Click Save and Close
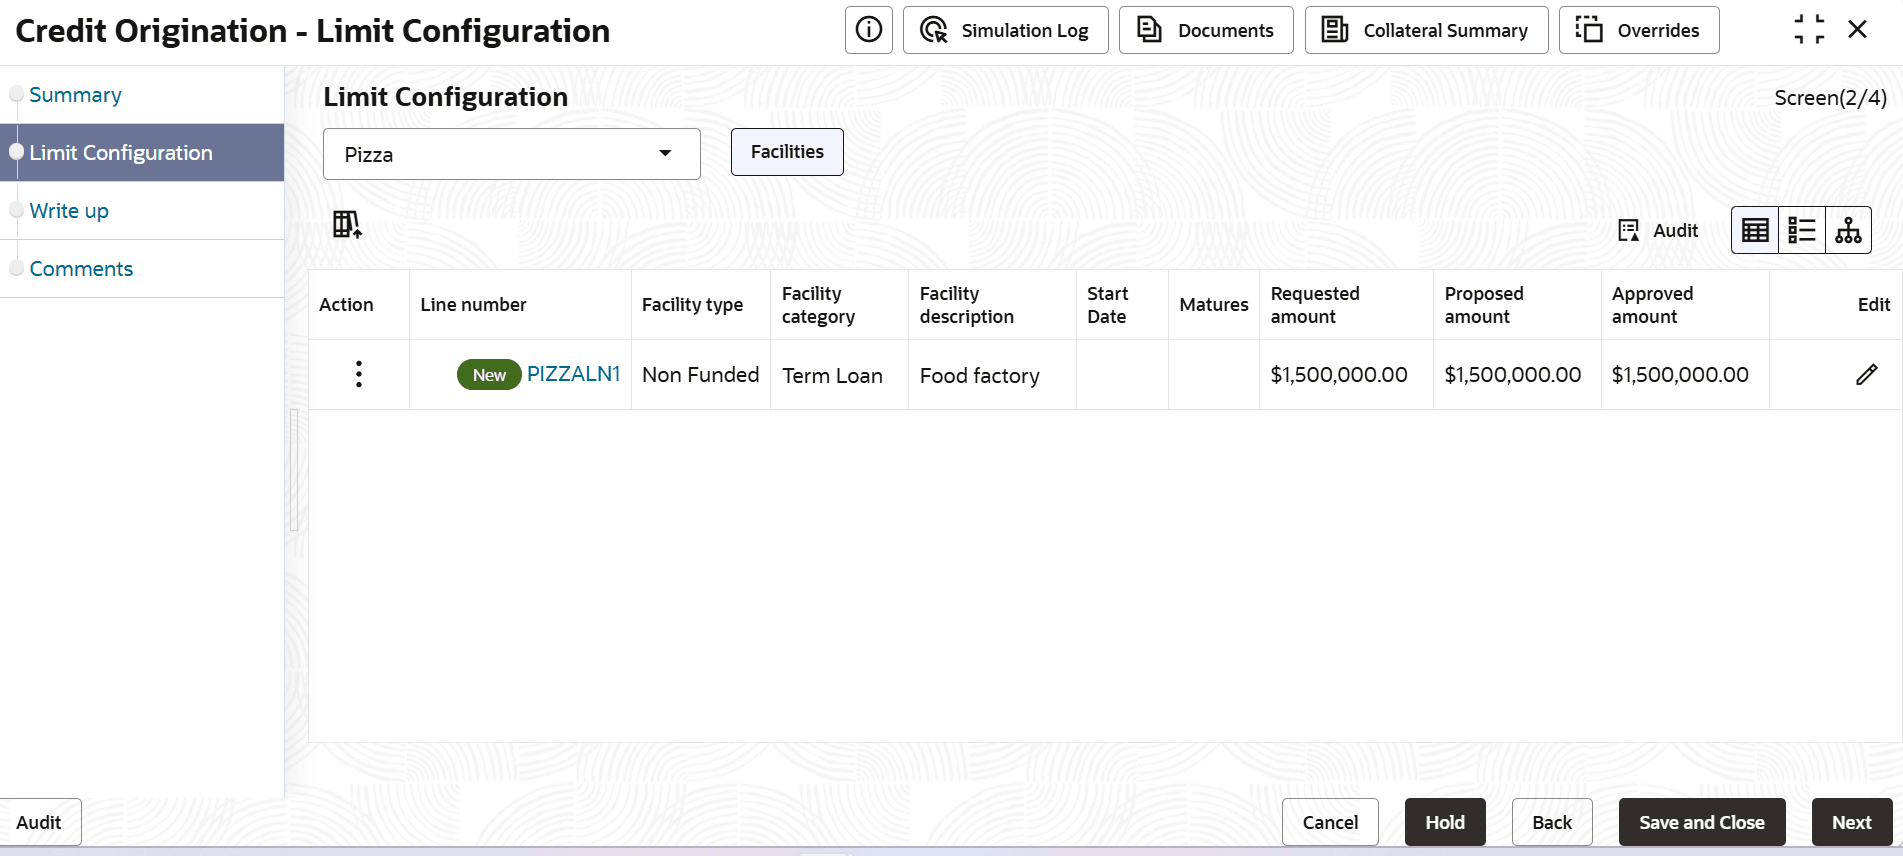 (1702, 822)
